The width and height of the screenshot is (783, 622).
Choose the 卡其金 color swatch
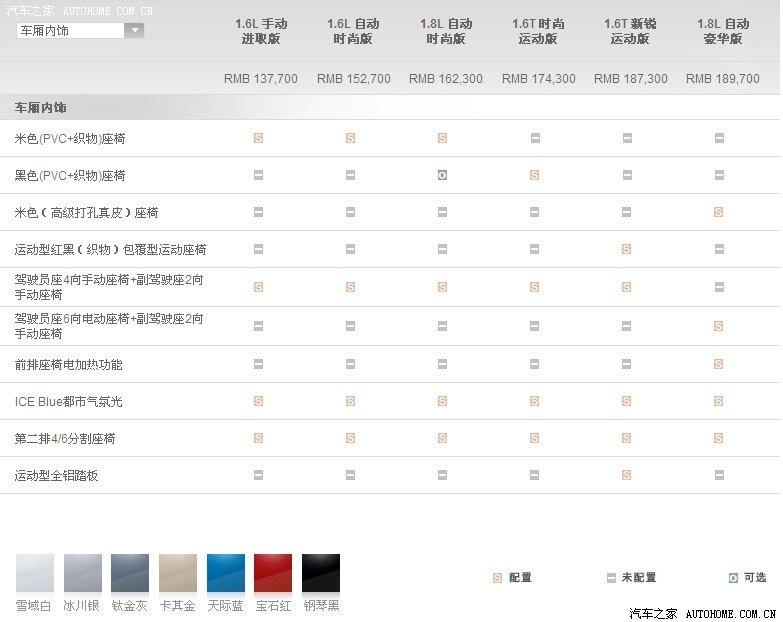tap(178, 573)
